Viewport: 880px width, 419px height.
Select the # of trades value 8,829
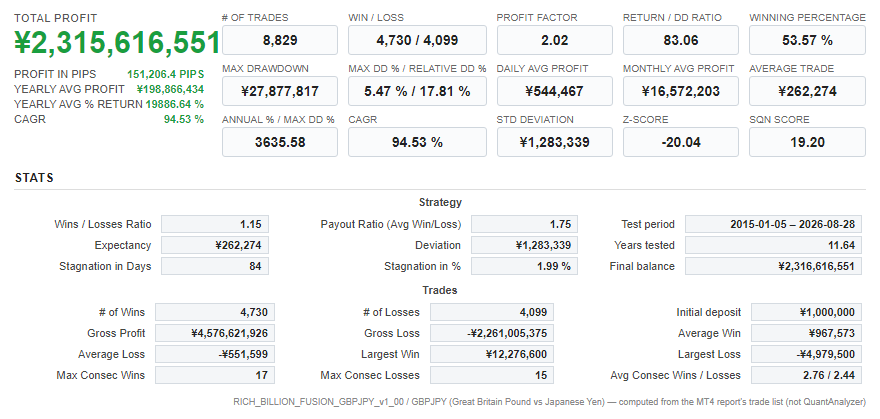280,40
